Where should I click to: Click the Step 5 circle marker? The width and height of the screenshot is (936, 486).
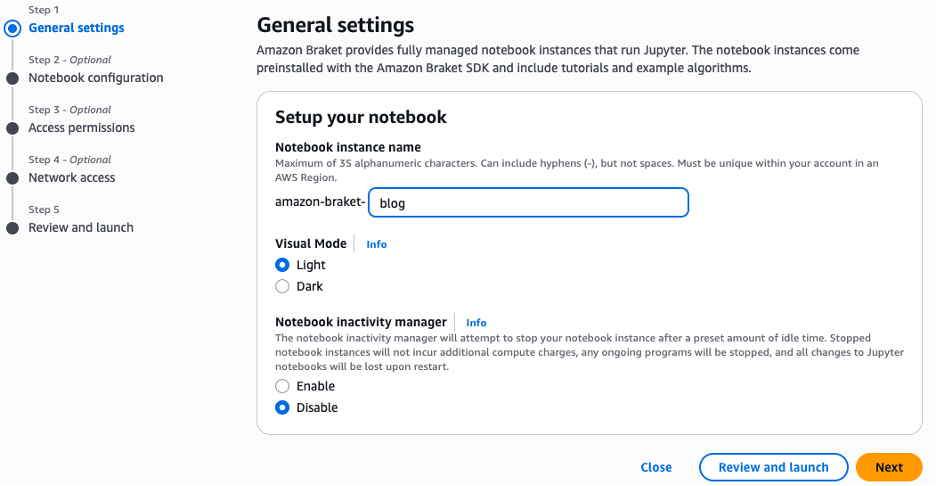(x=12, y=228)
